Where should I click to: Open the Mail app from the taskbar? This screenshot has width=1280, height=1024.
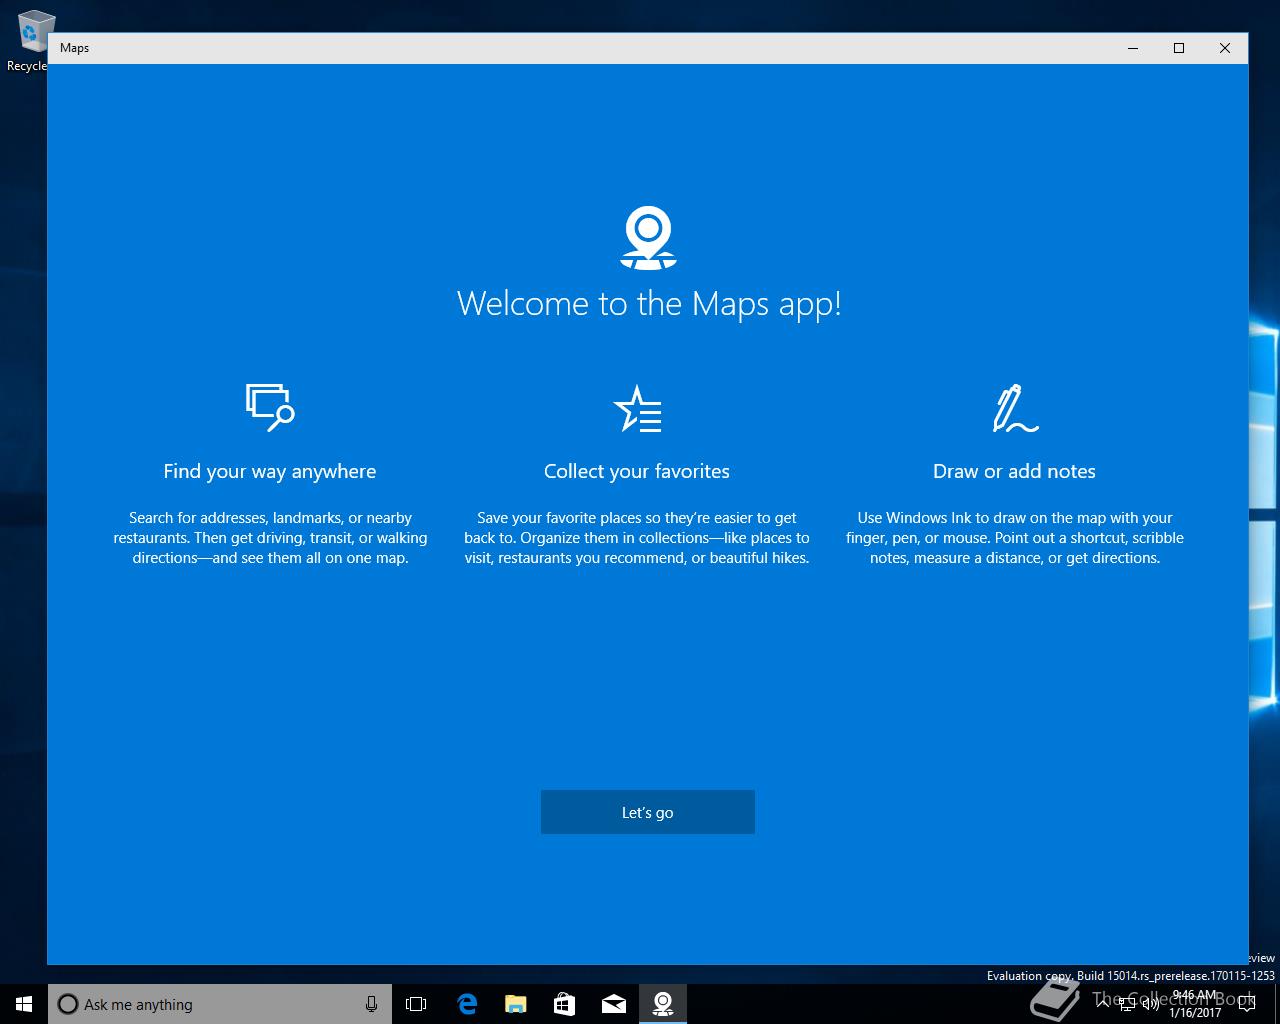[x=613, y=1004]
